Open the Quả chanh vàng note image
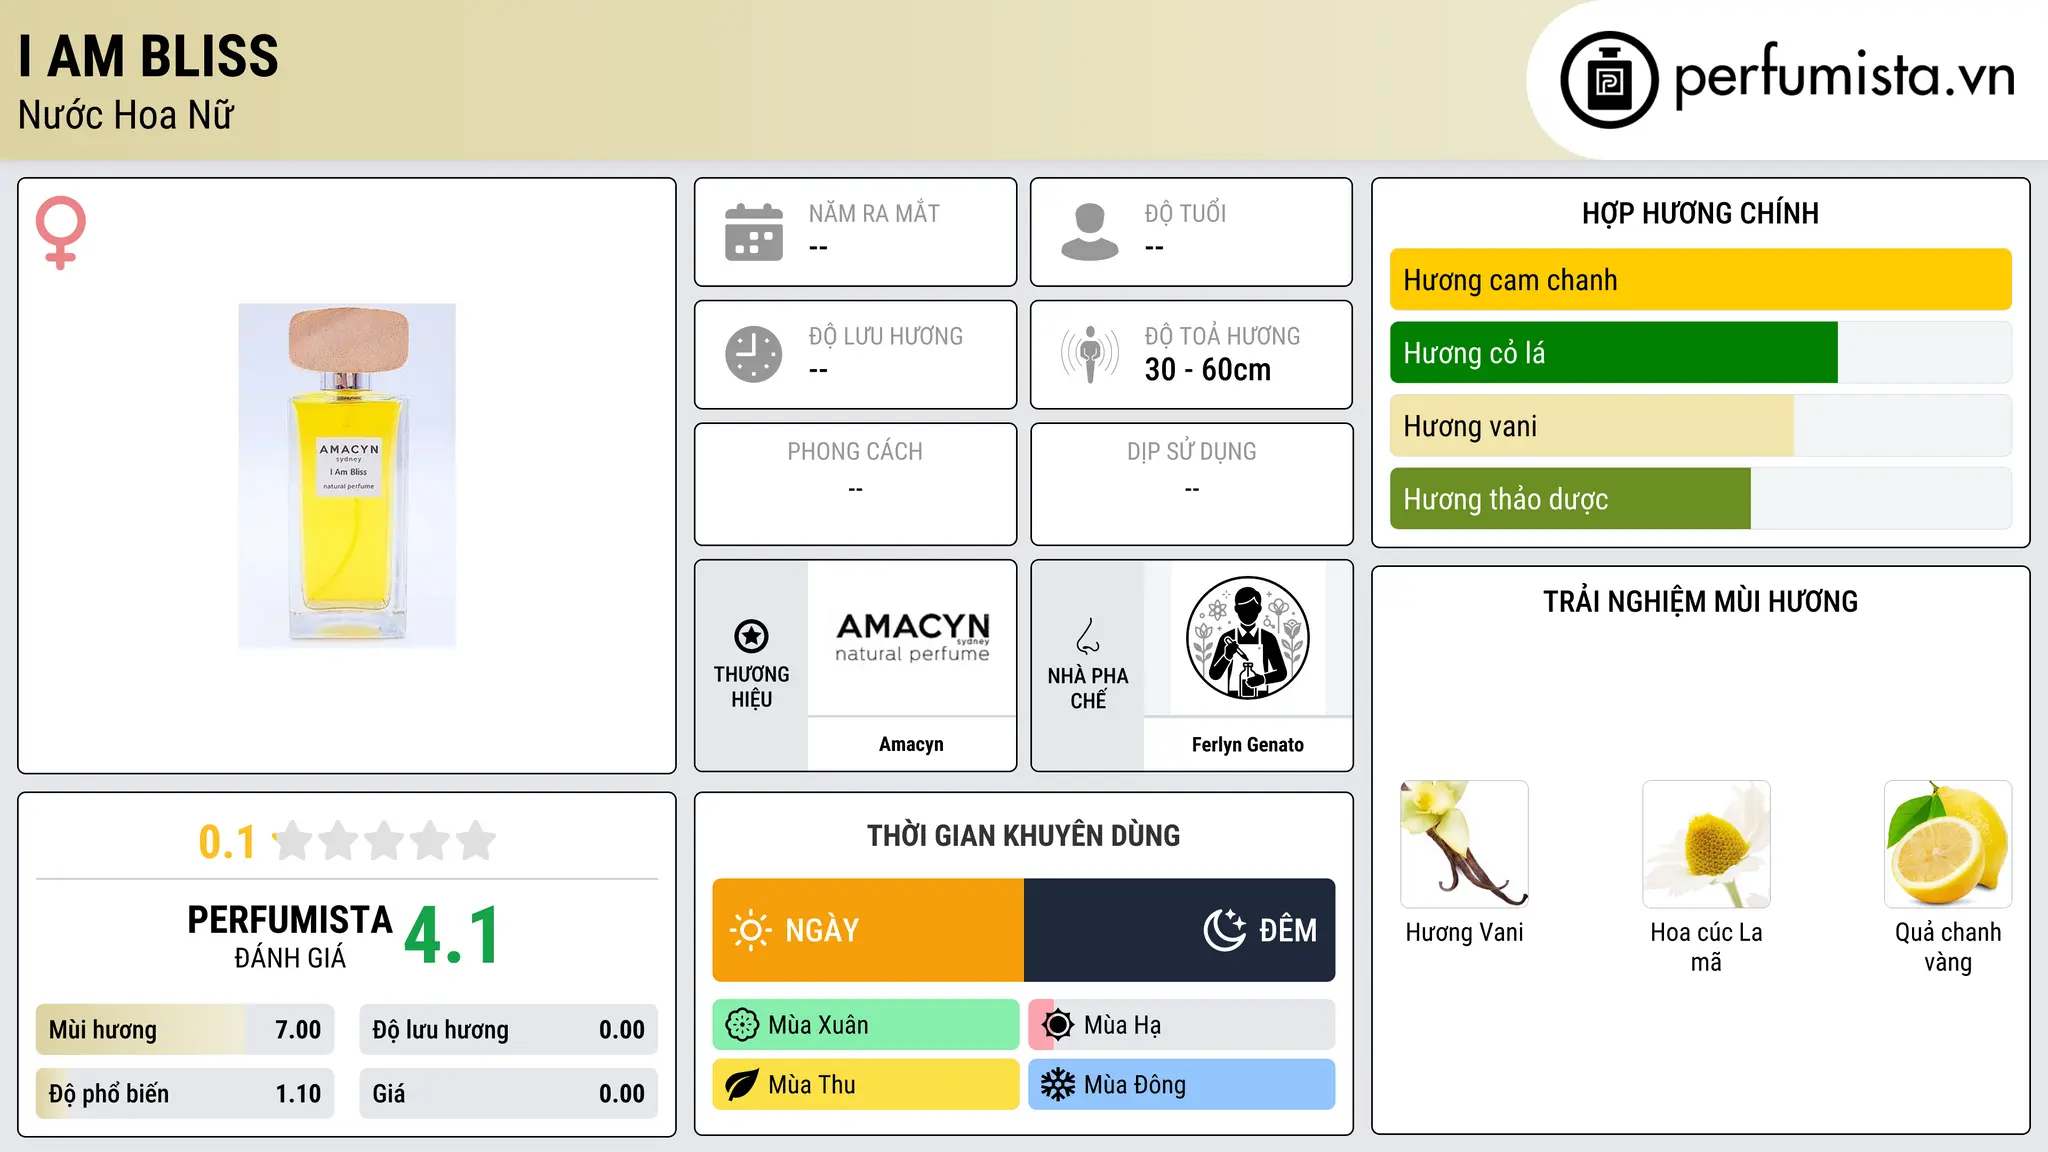 [1948, 844]
